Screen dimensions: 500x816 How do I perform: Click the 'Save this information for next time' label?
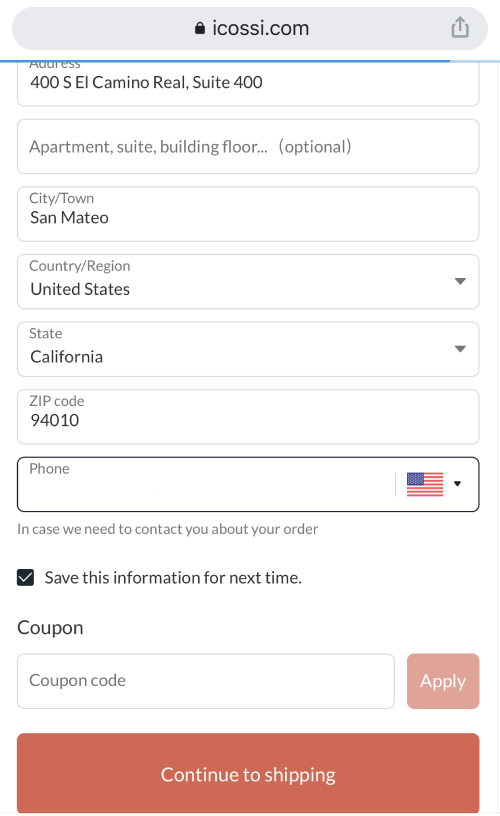point(173,578)
